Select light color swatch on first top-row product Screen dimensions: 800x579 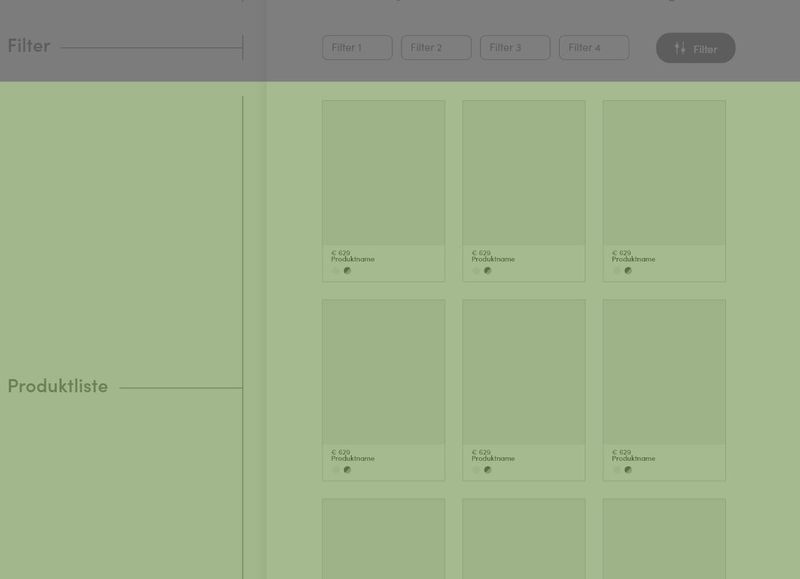pos(336,270)
